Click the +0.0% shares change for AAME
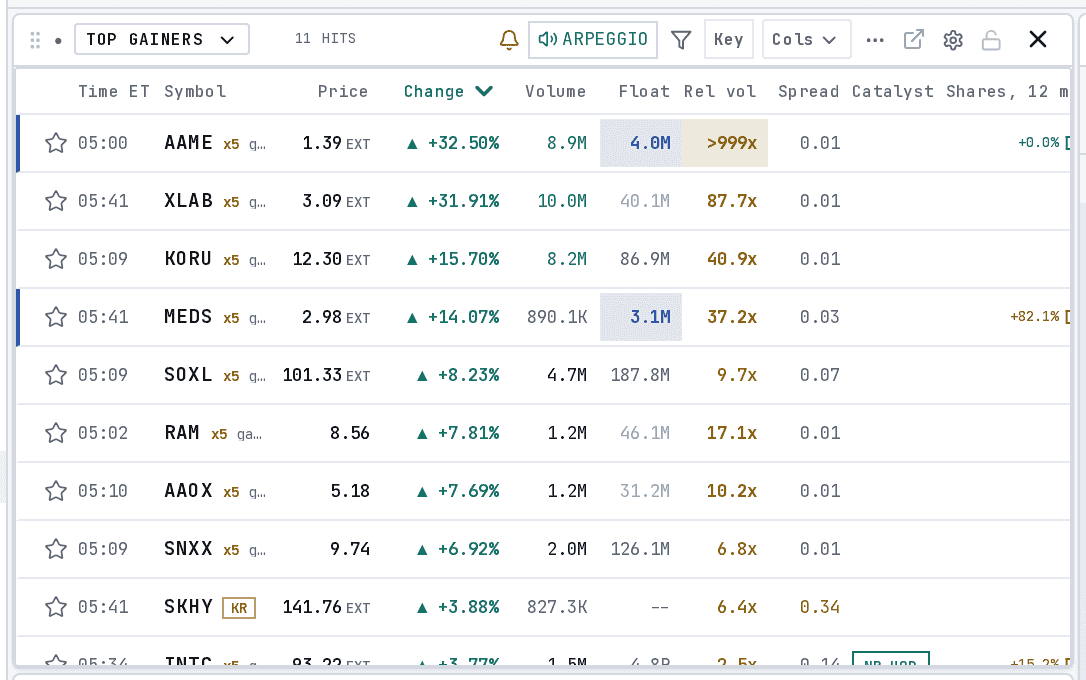Viewport: 1086px width, 680px height. pyautogui.click(x=1038, y=142)
